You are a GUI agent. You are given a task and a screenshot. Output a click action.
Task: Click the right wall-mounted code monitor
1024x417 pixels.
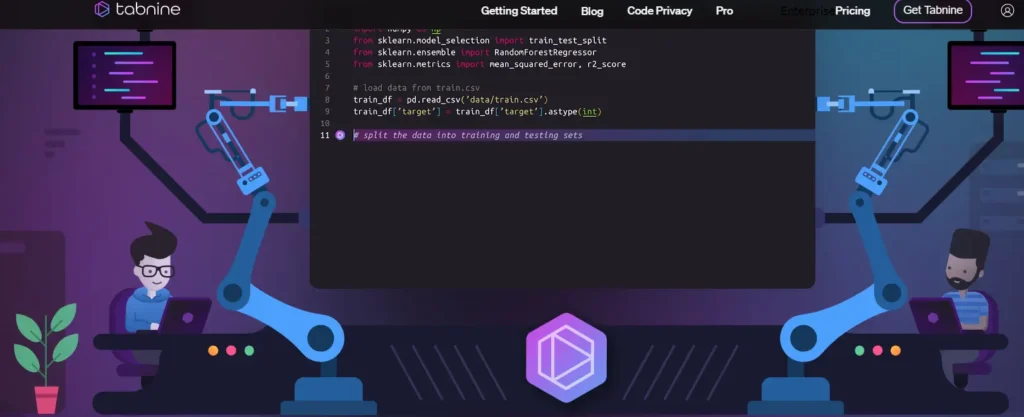coord(985,75)
